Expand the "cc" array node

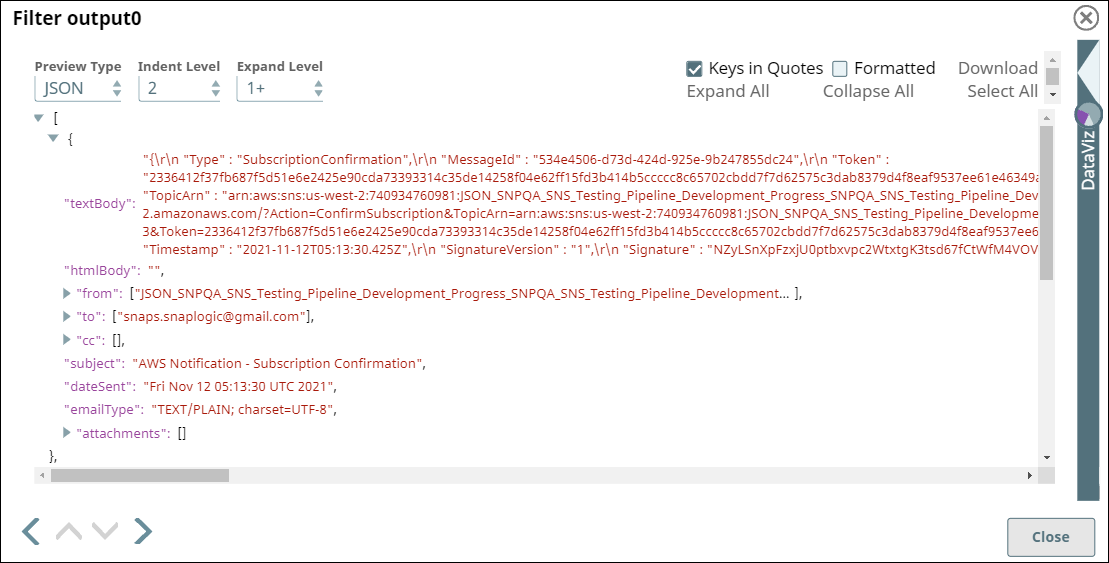pyautogui.click(x=66, y=339)
